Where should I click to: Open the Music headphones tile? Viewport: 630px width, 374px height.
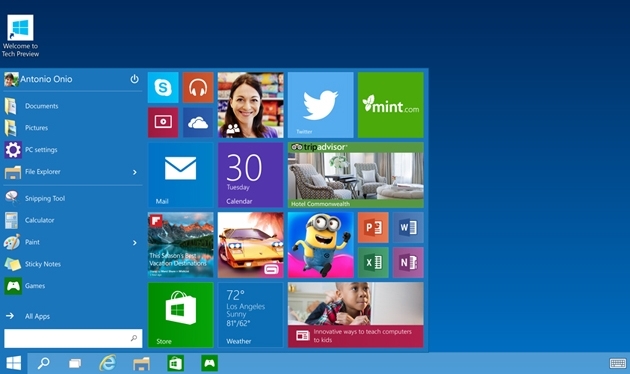pos(198,88)
